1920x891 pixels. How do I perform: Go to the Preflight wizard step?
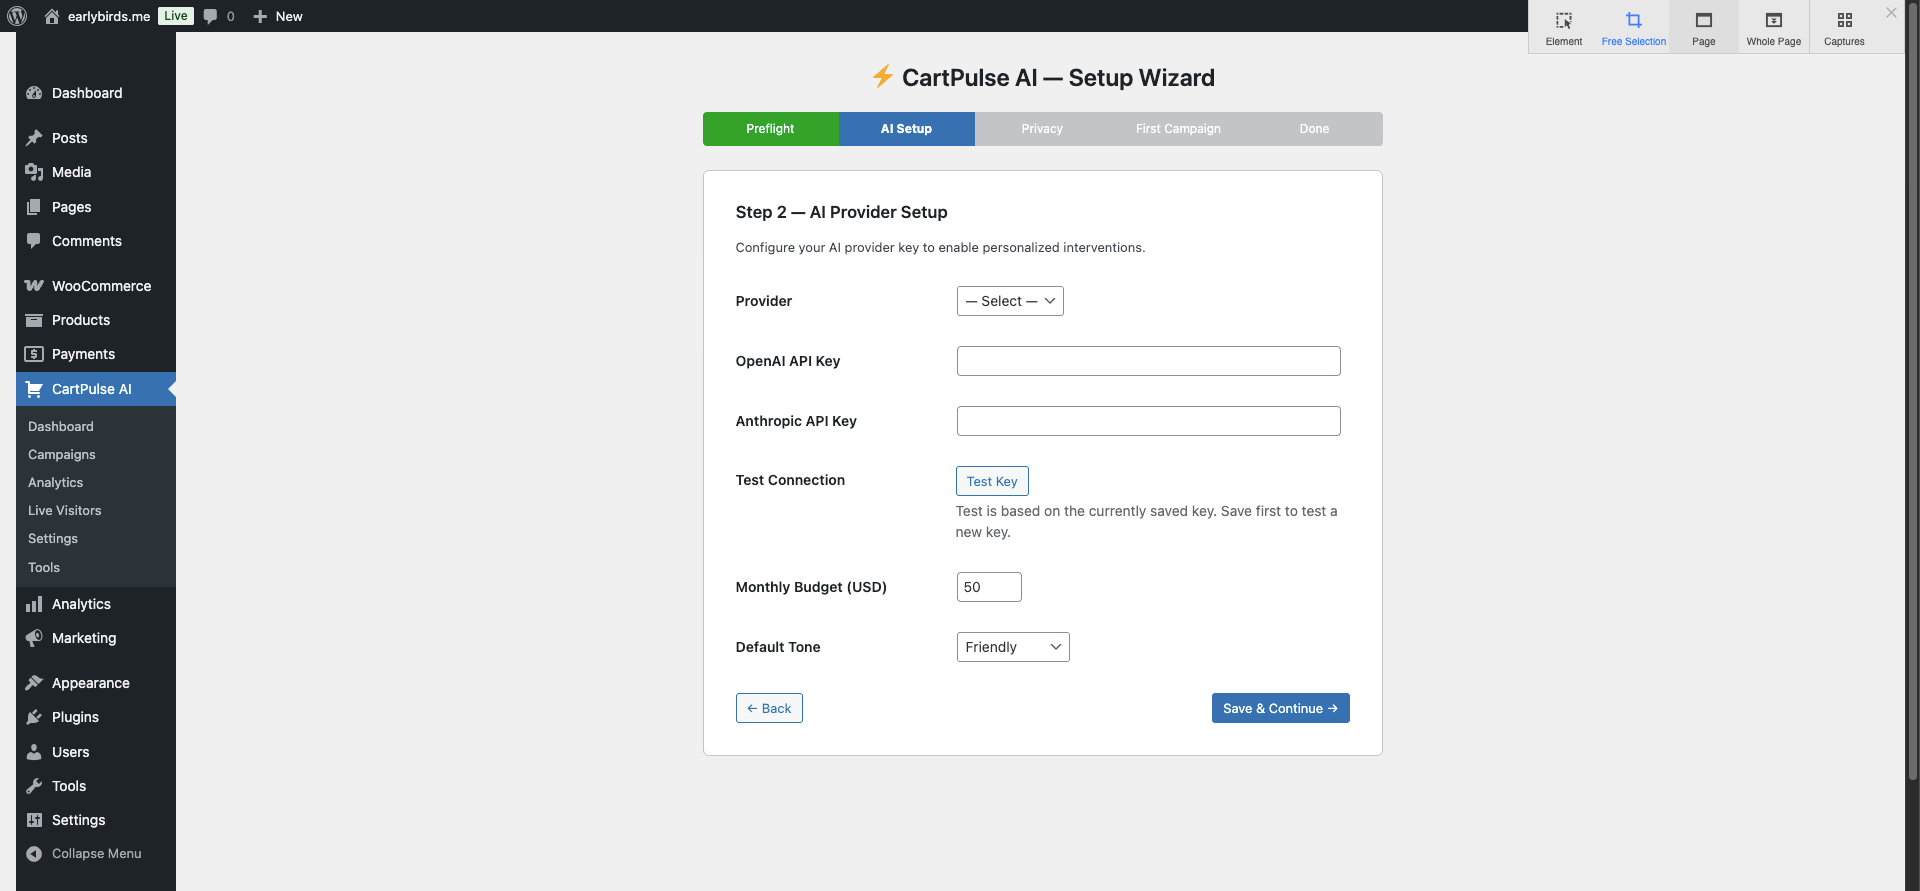tap(770, 129)
